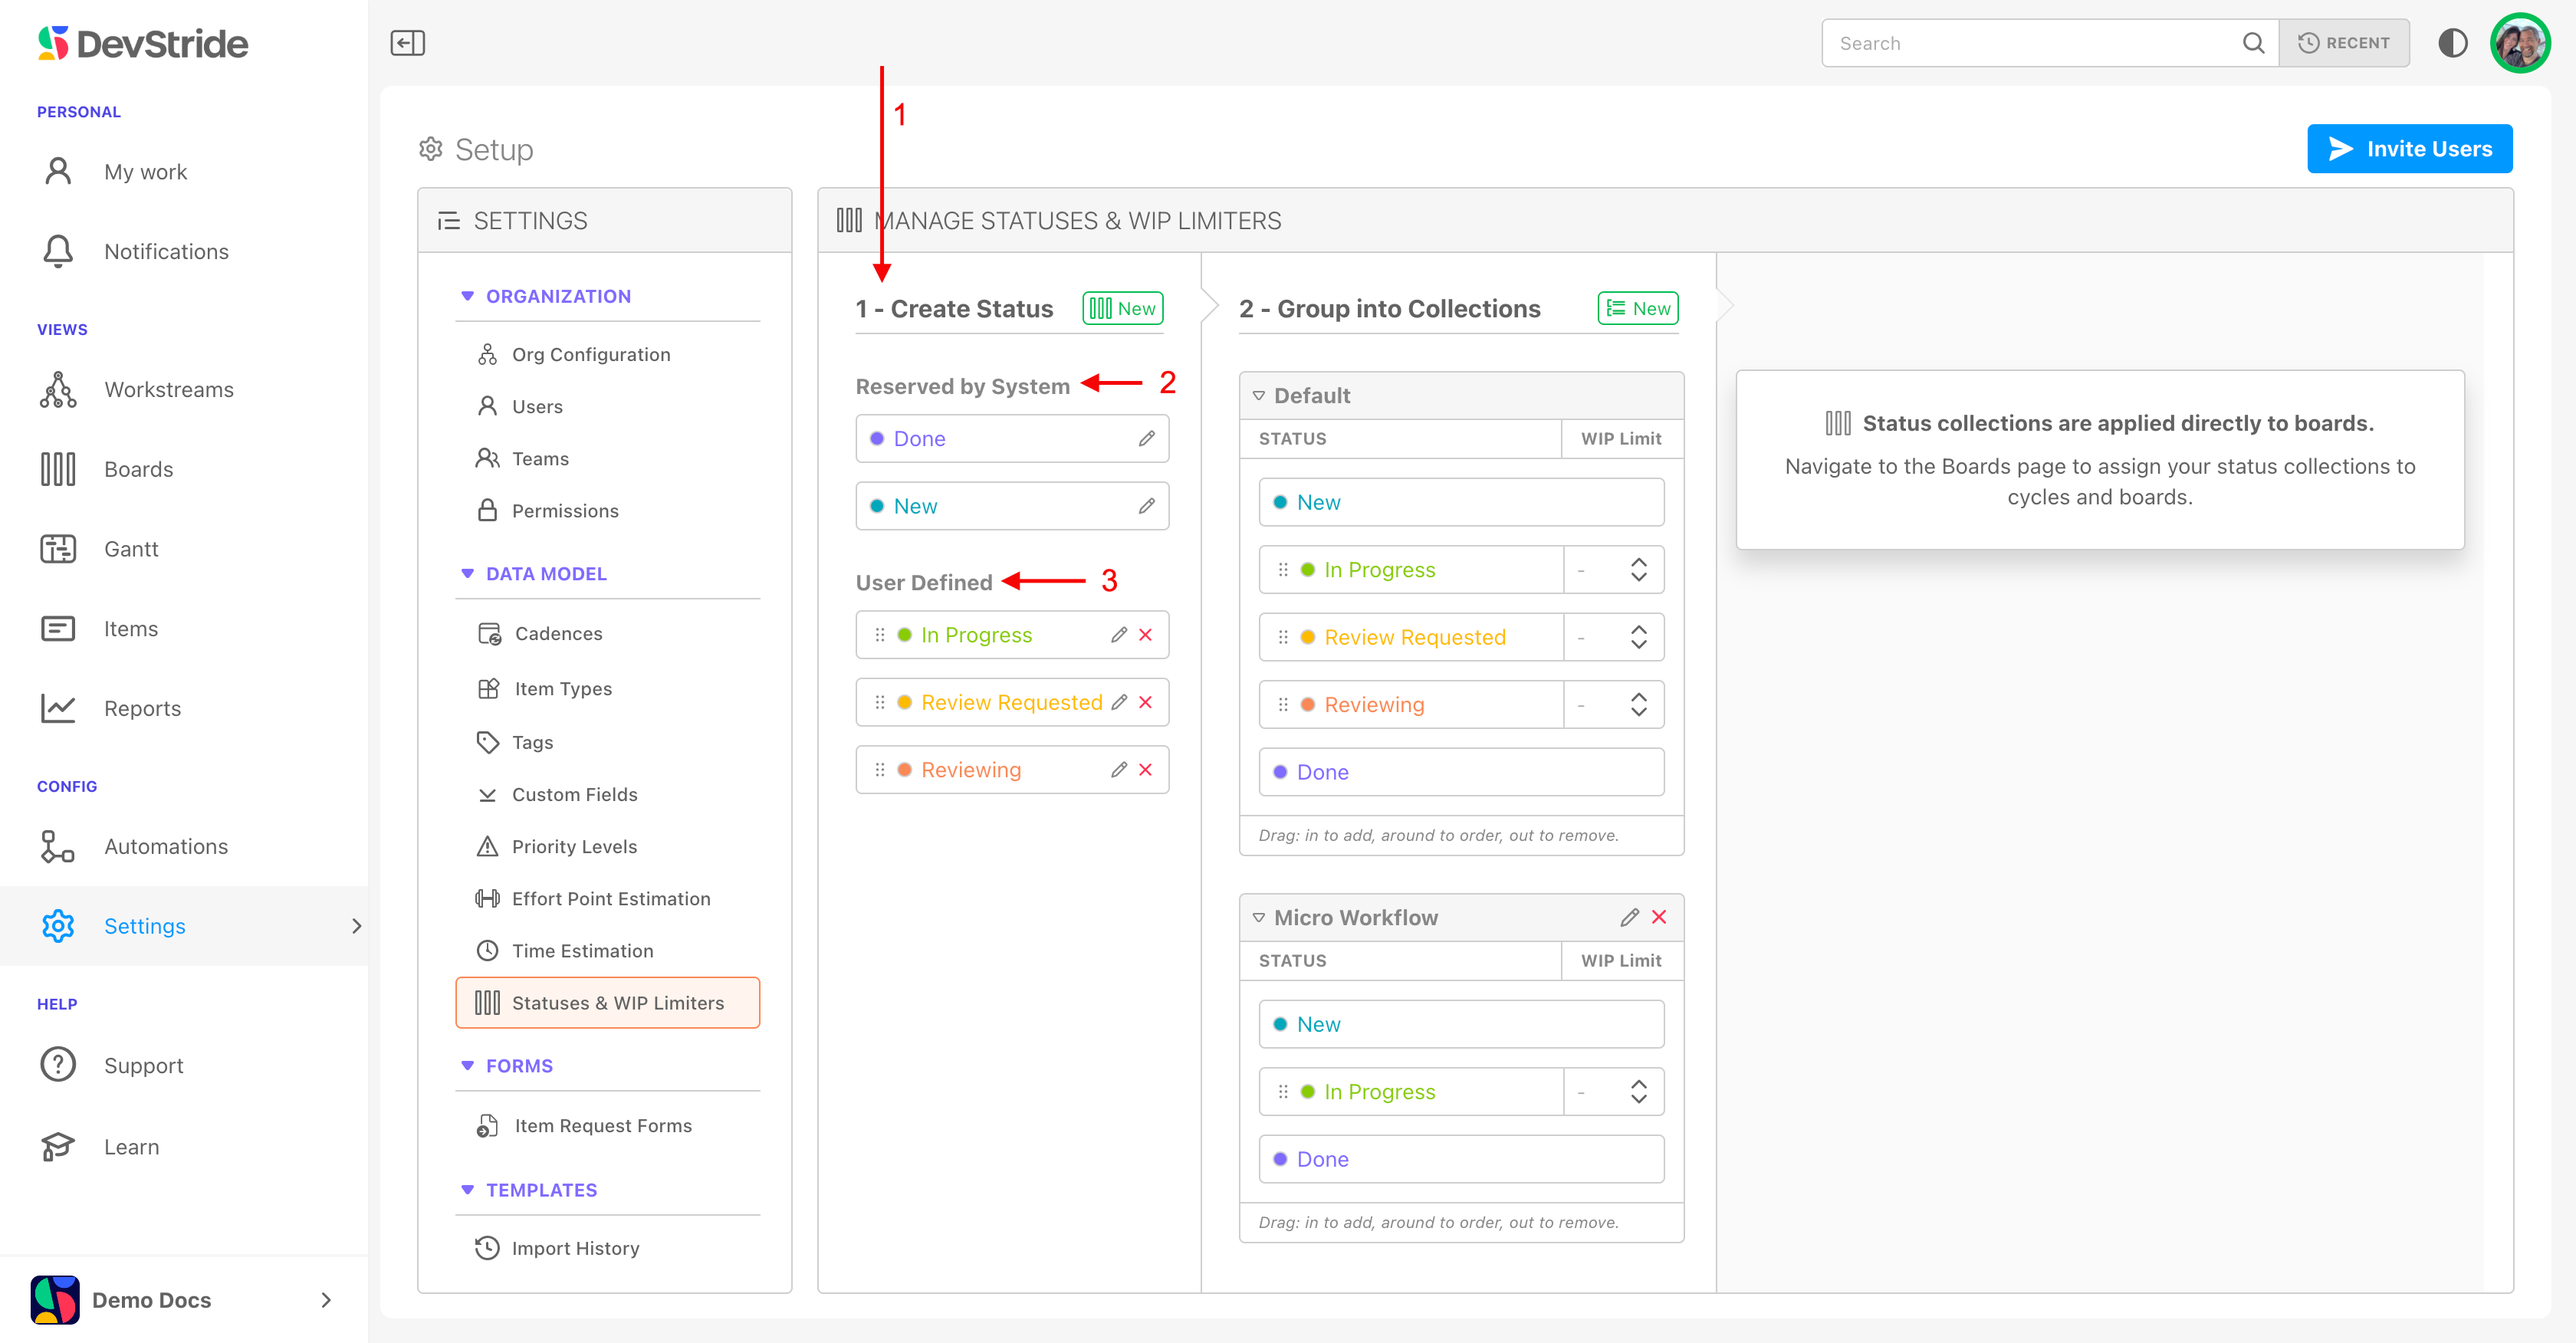The image size is (2576, 1343).
Task: Open the Gantt view in sidebar
Action: (131, 549)
